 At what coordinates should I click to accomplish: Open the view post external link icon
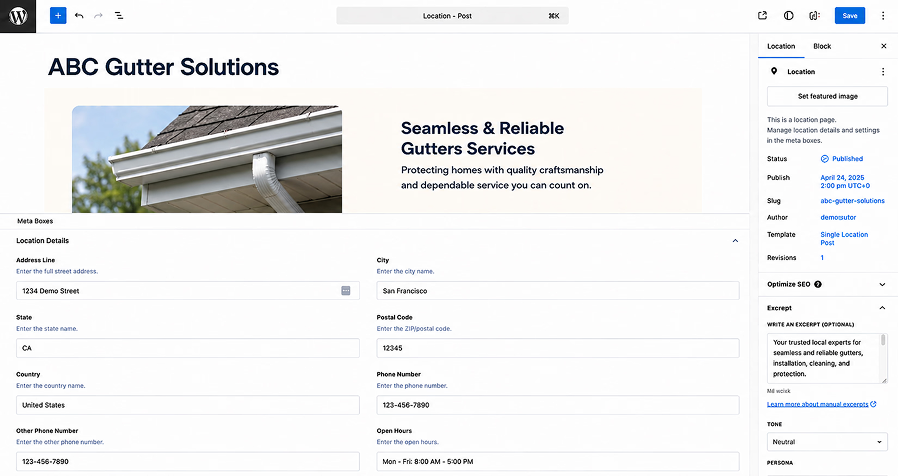[762, 15]
